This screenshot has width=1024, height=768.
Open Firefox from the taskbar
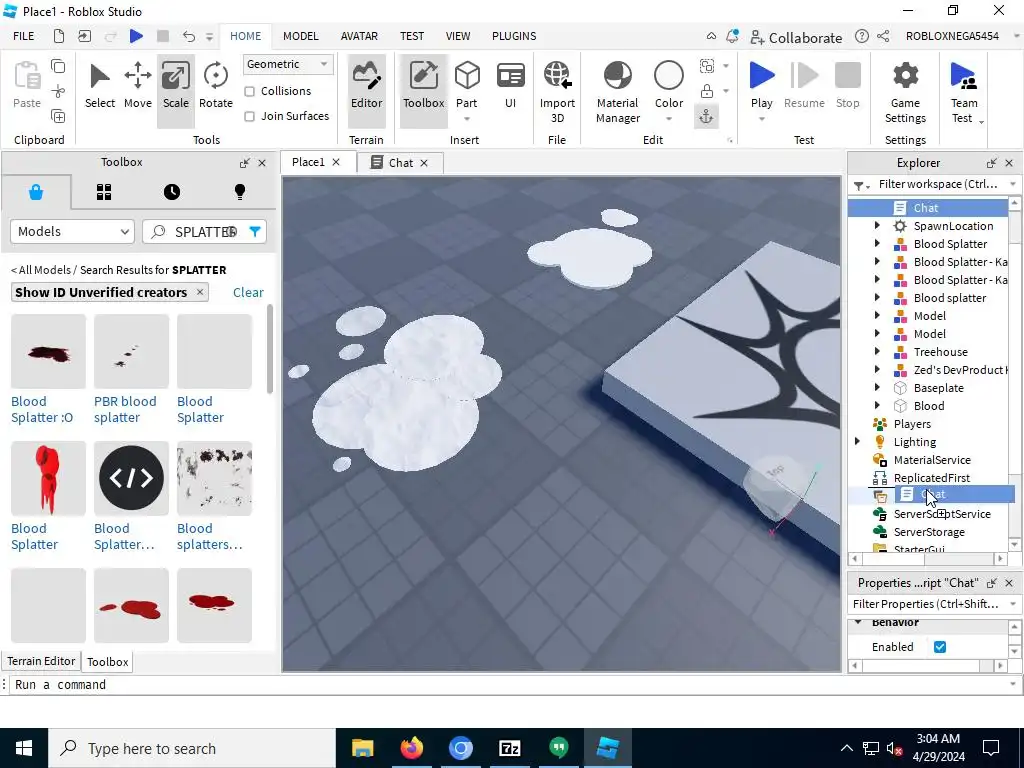point(411,748)
